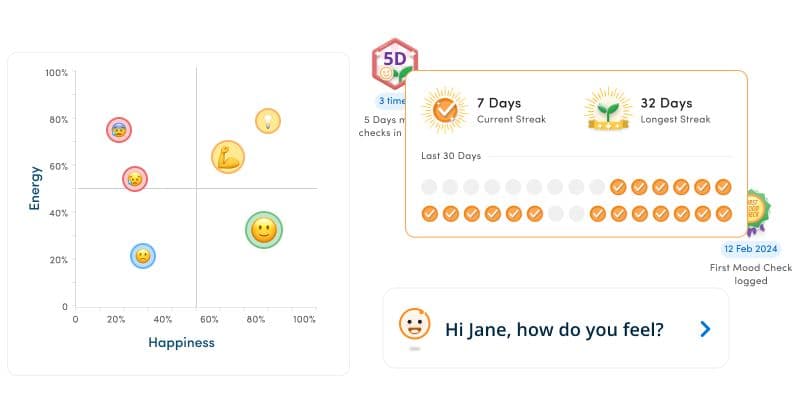The width and height of the screenshot is (800, 400).
Task: Click the Current Streak sunburst checkmark icon
Action: point(445,110)
